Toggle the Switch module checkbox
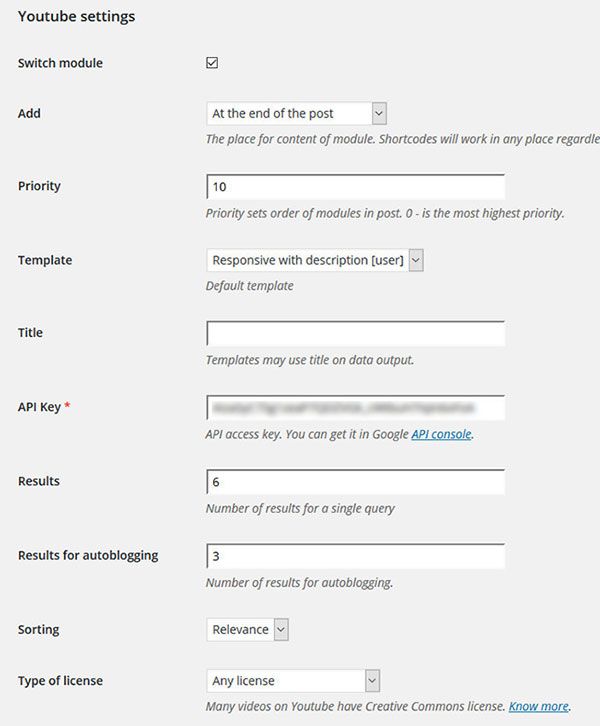600x726 pixels. [x=212, y=63]
